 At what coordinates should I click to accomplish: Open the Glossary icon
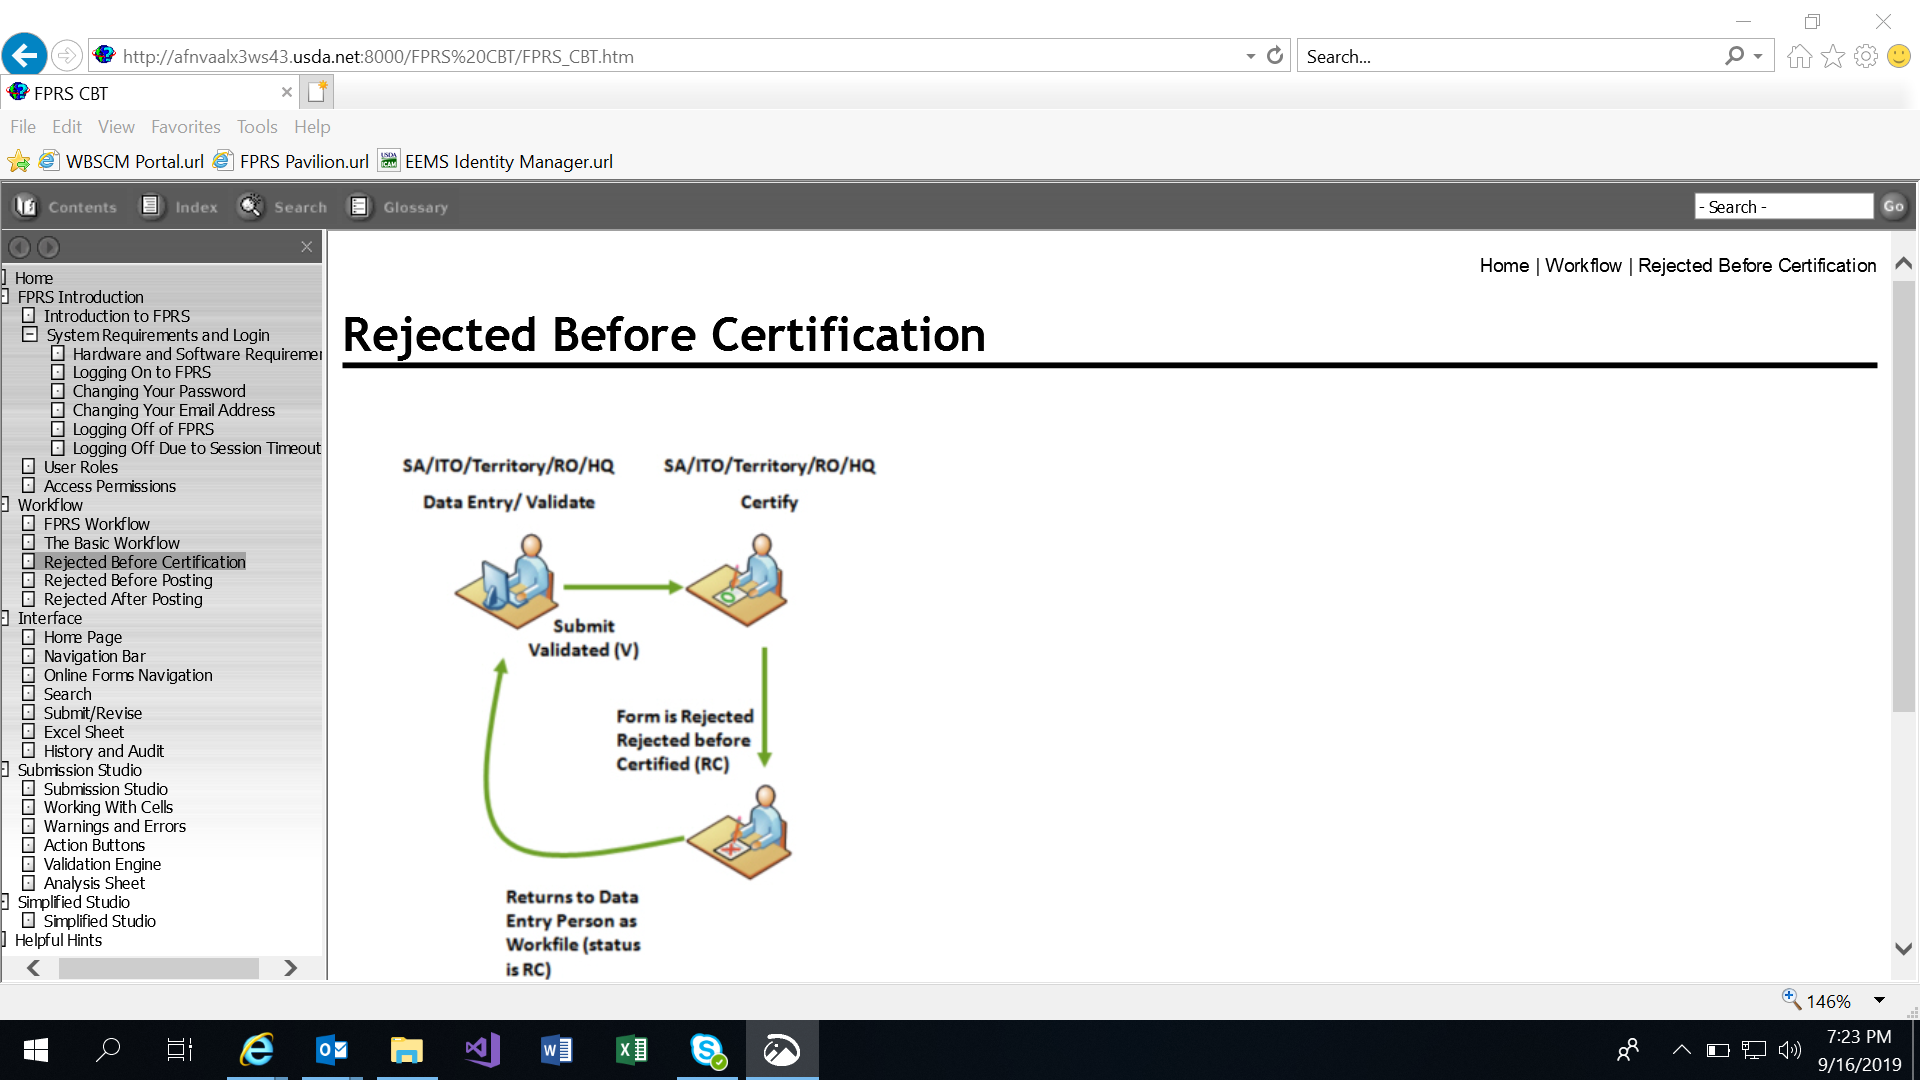[359, 206]
